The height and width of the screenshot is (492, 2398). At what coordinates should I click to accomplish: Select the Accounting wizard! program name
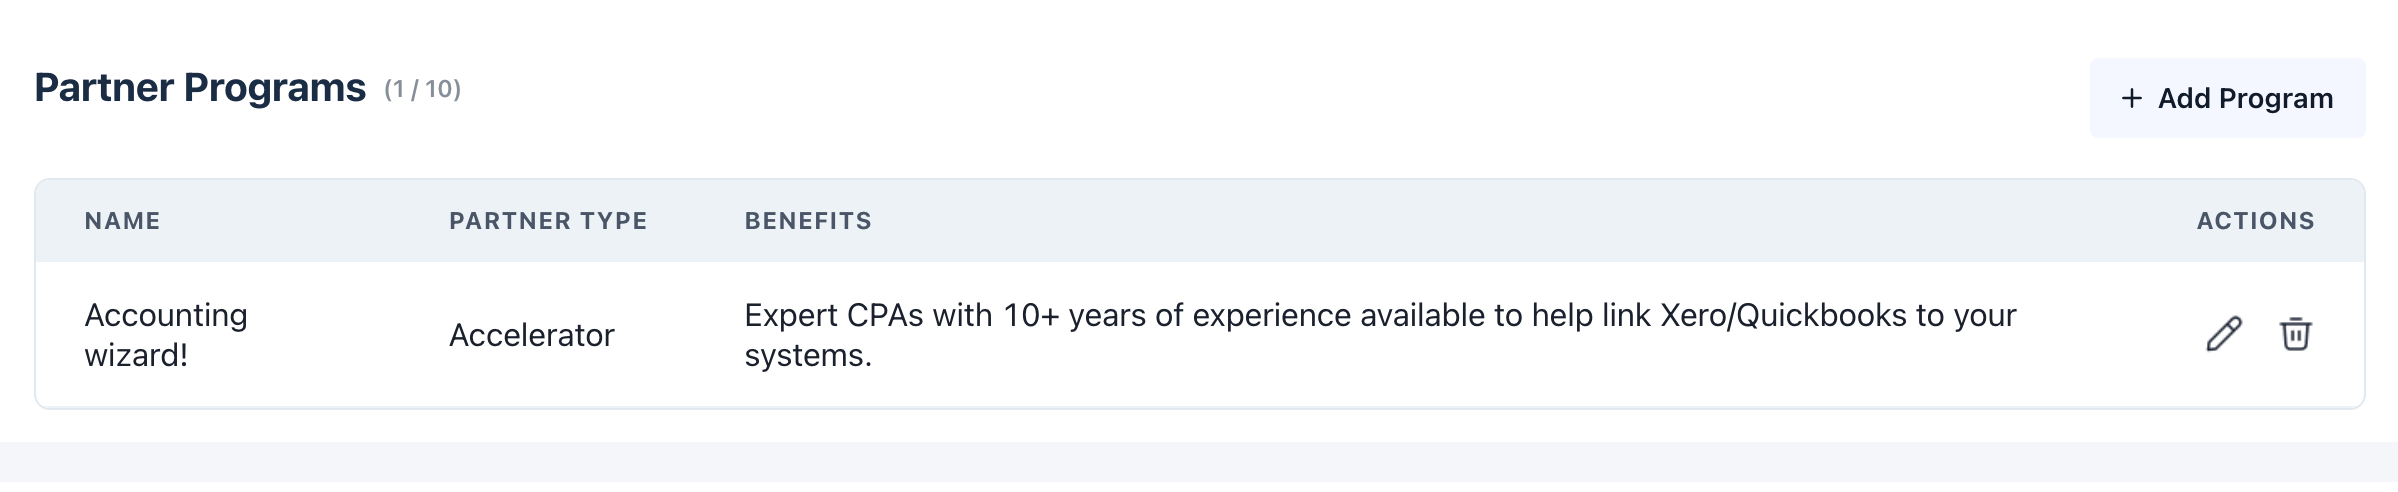point(166,335)
